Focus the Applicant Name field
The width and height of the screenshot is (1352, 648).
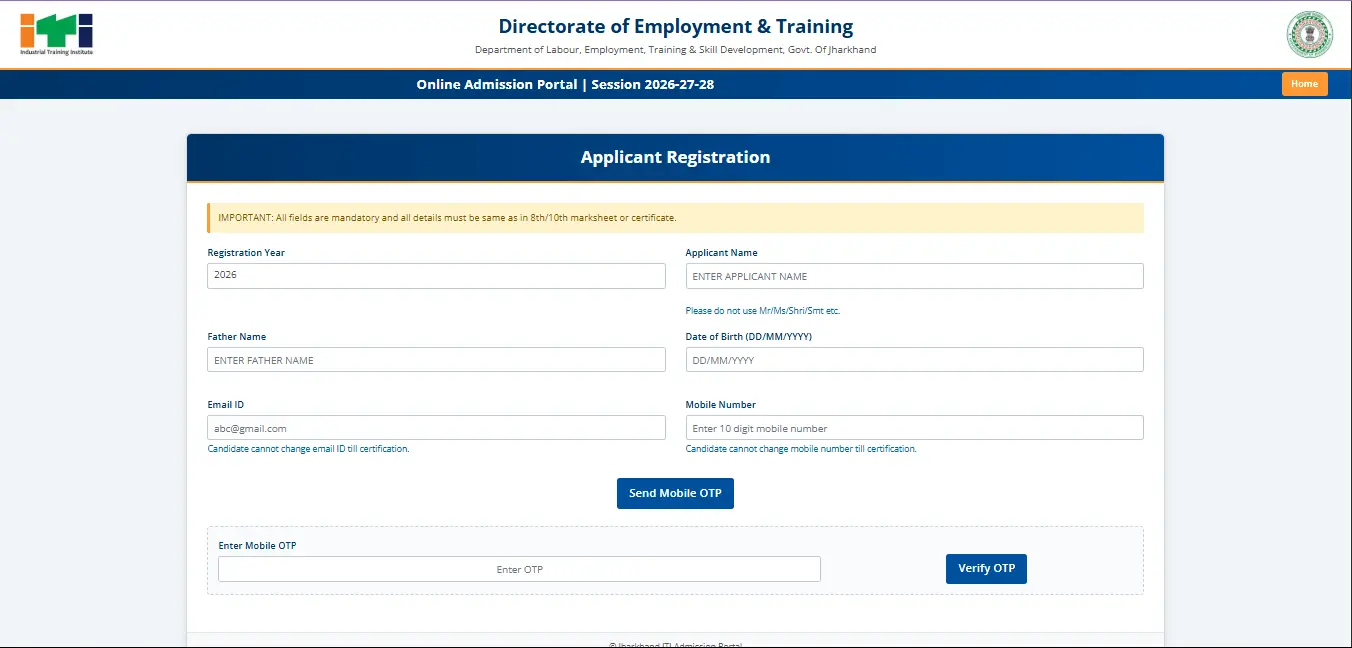click(914, 276)
